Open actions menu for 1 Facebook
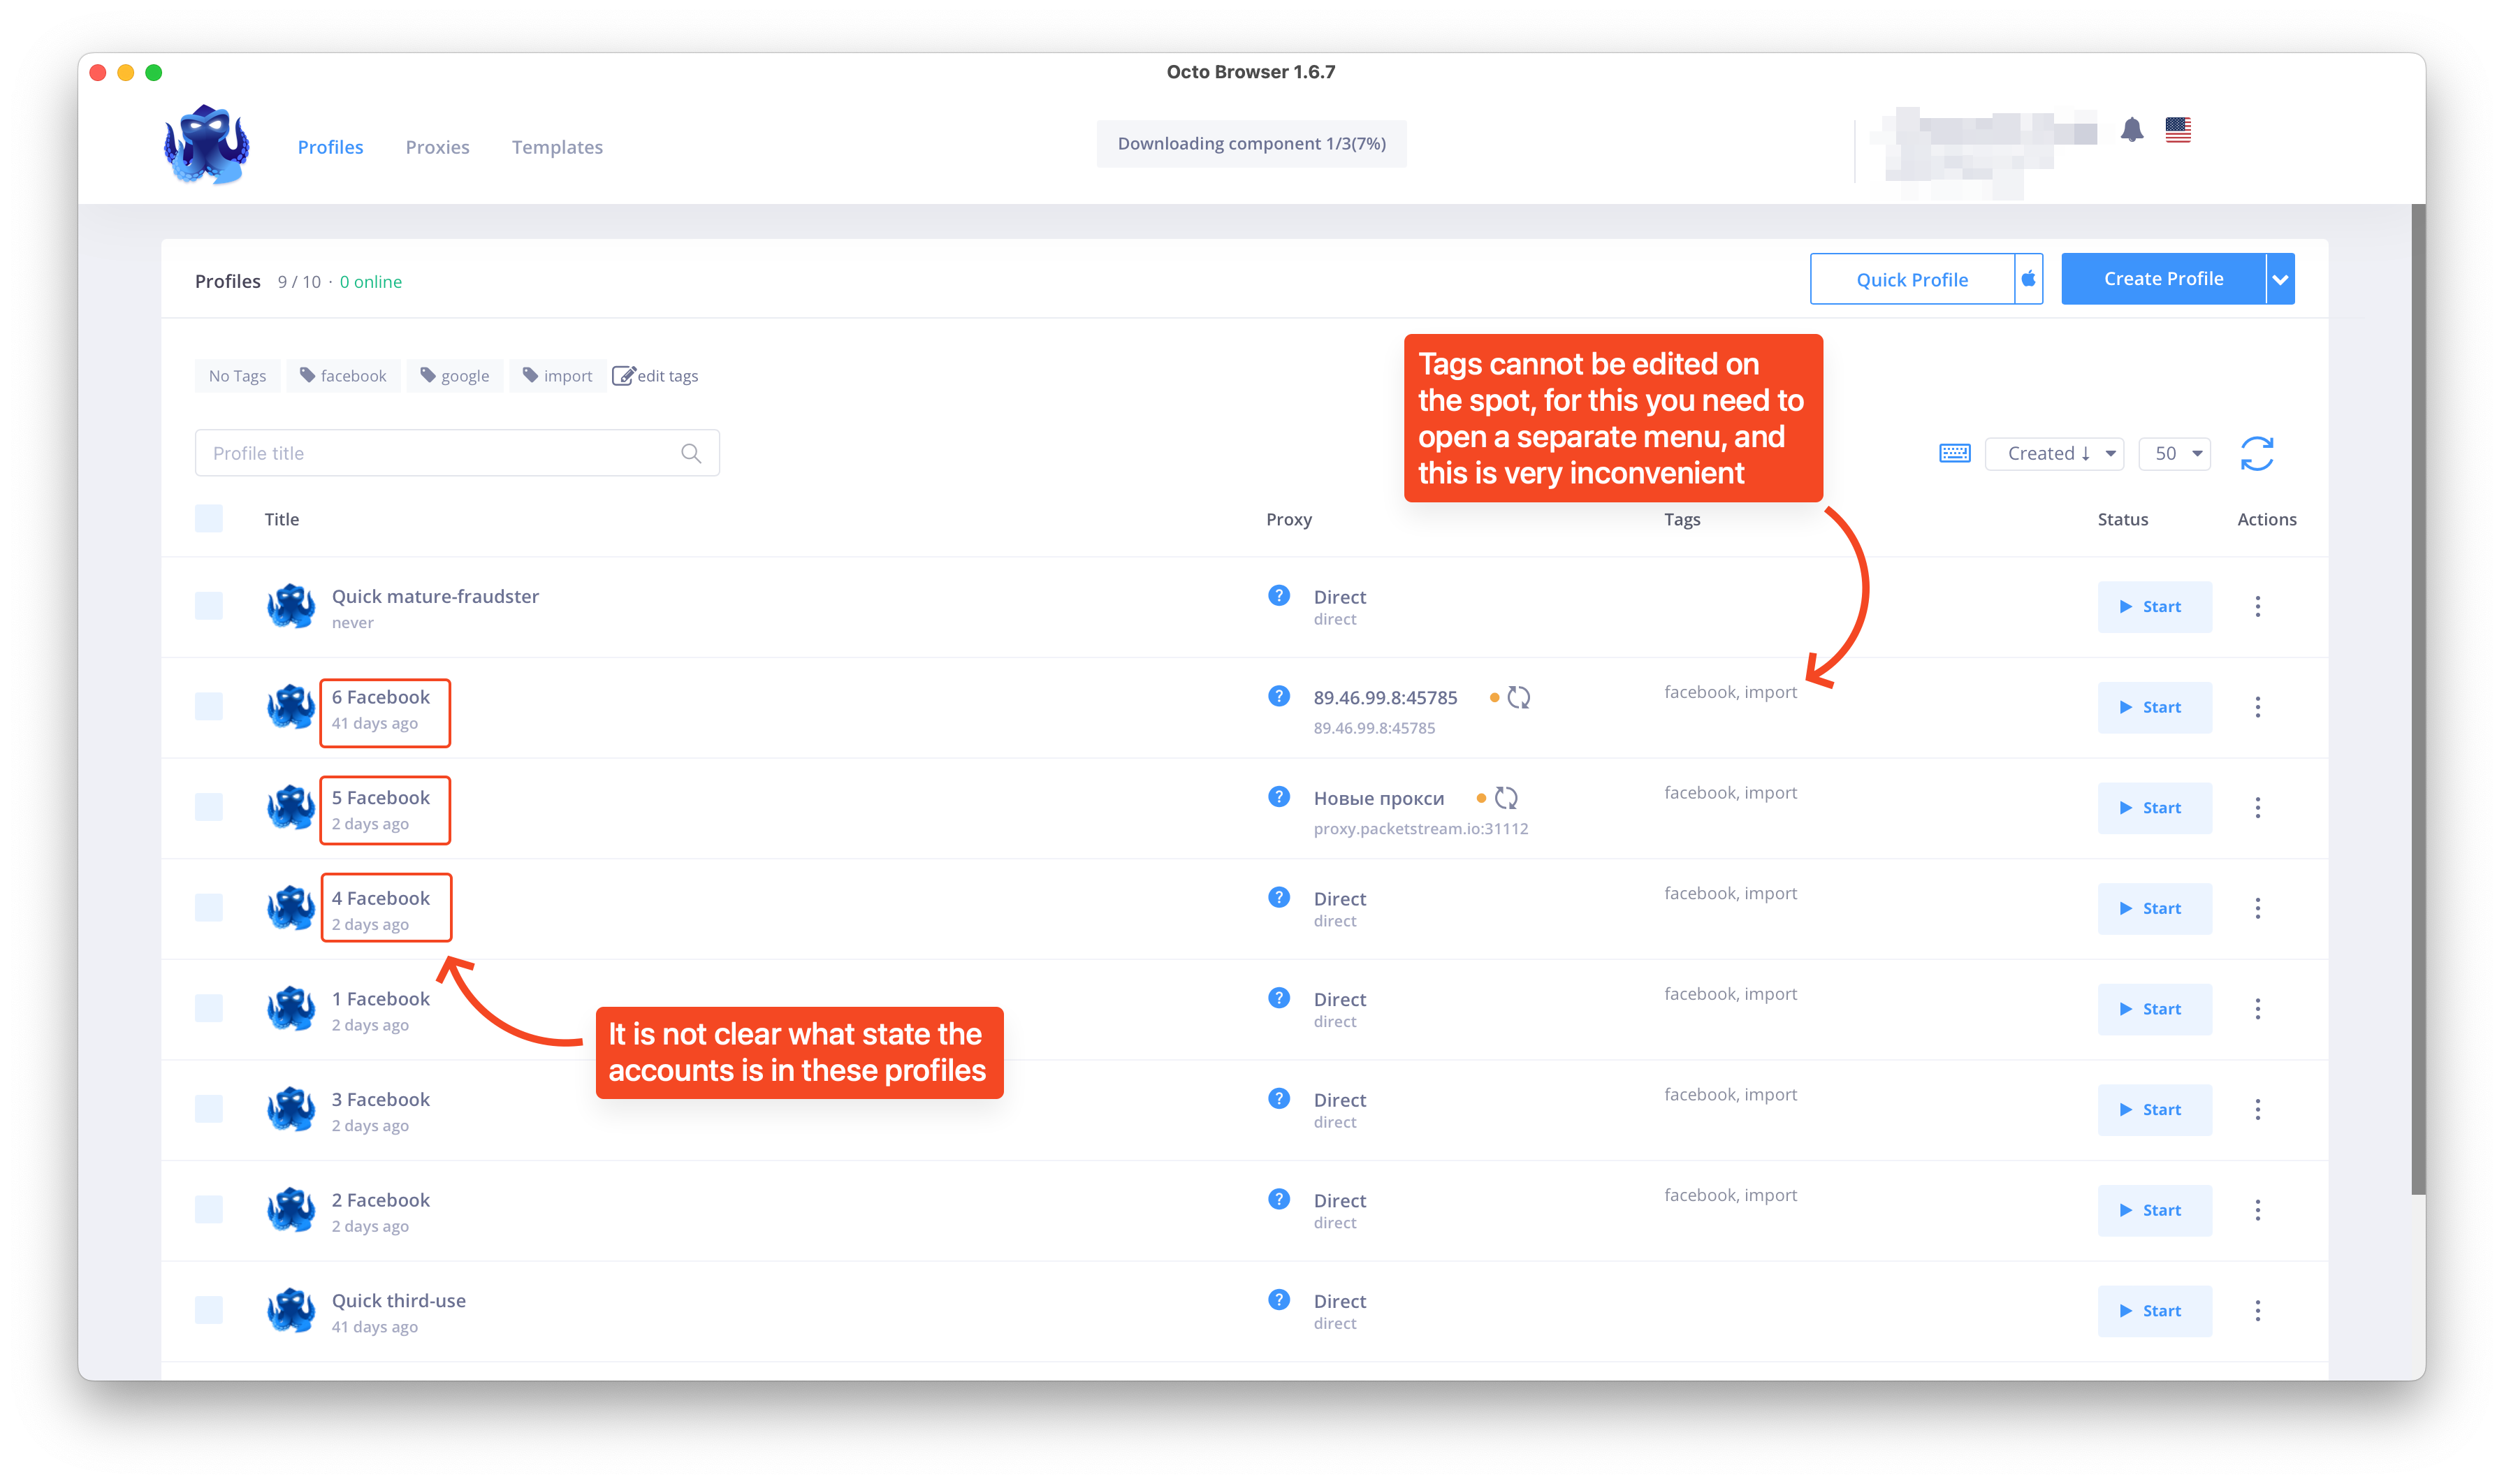This screenshot has width=2504, height=1484. [2257, 1009]
